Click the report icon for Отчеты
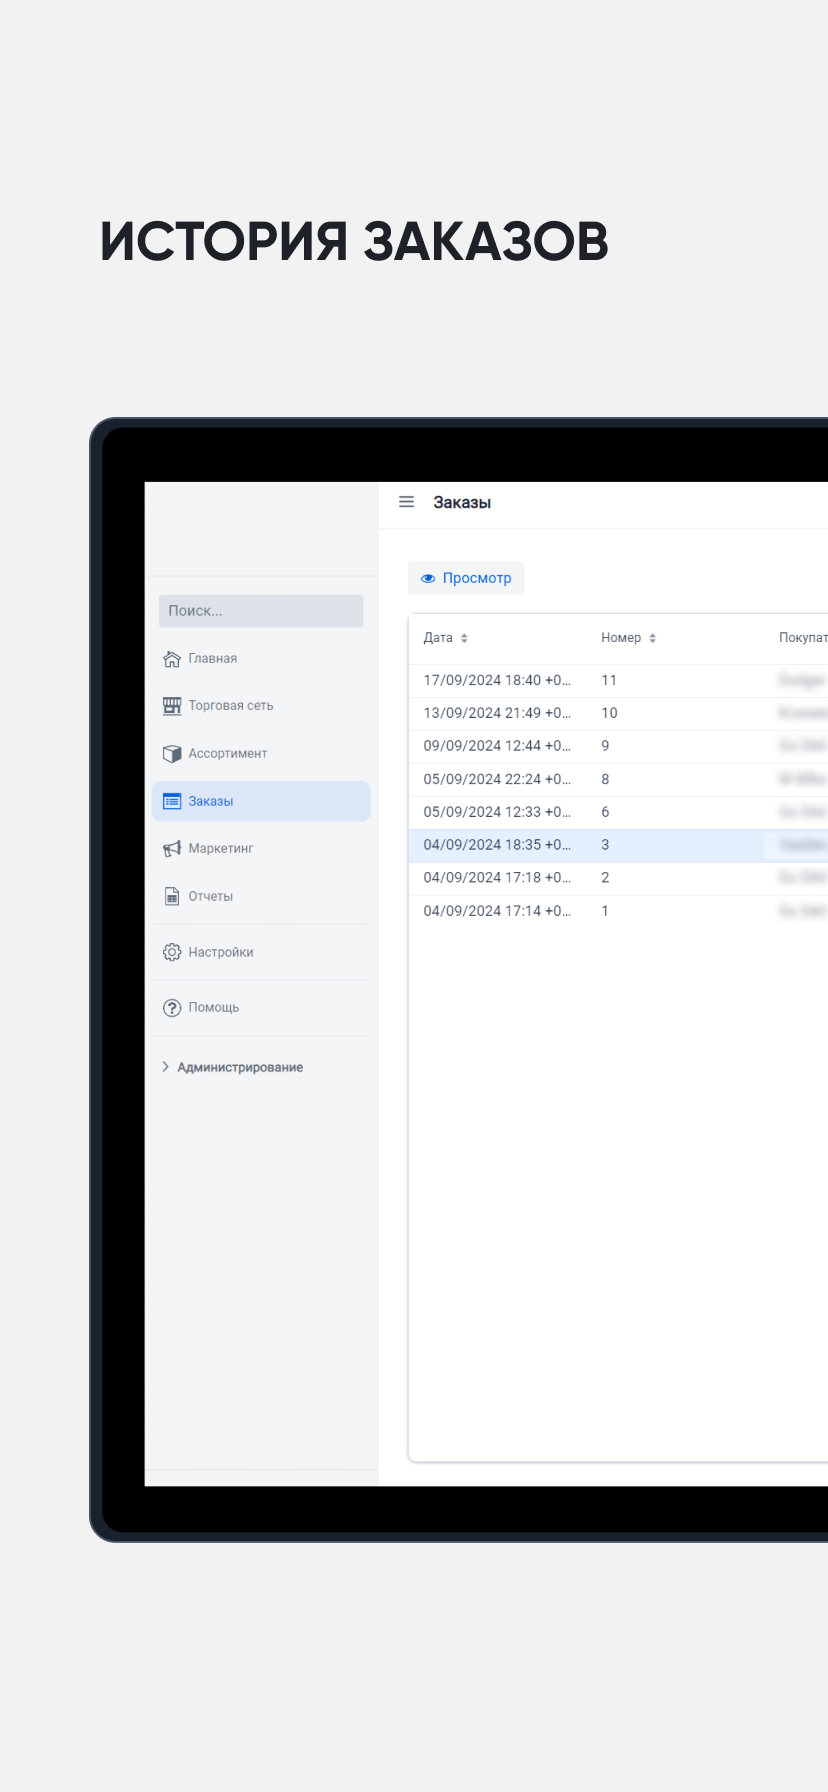The image size is (828, 1792). pyautogui.click(x=172, y=896)
